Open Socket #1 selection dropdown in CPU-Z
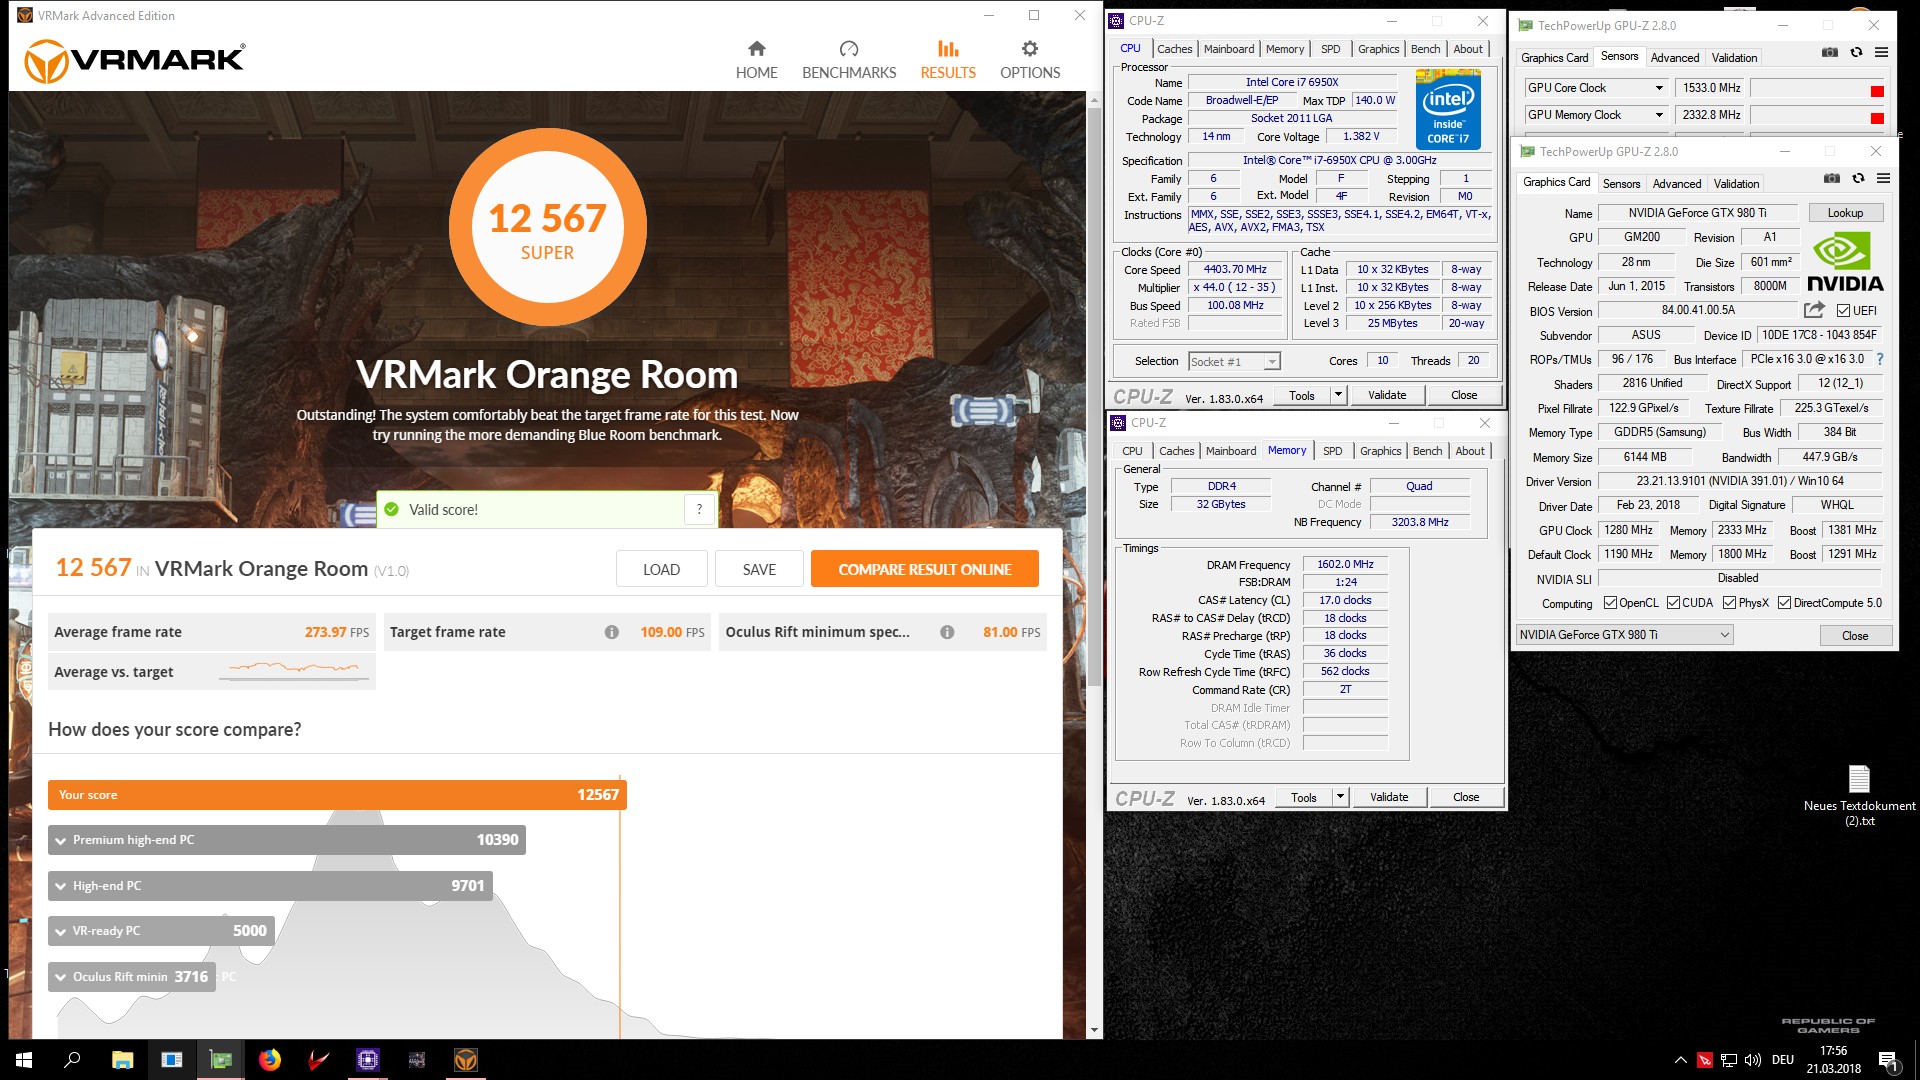The image size is (1920, 1080). (x=1234, y=362)
